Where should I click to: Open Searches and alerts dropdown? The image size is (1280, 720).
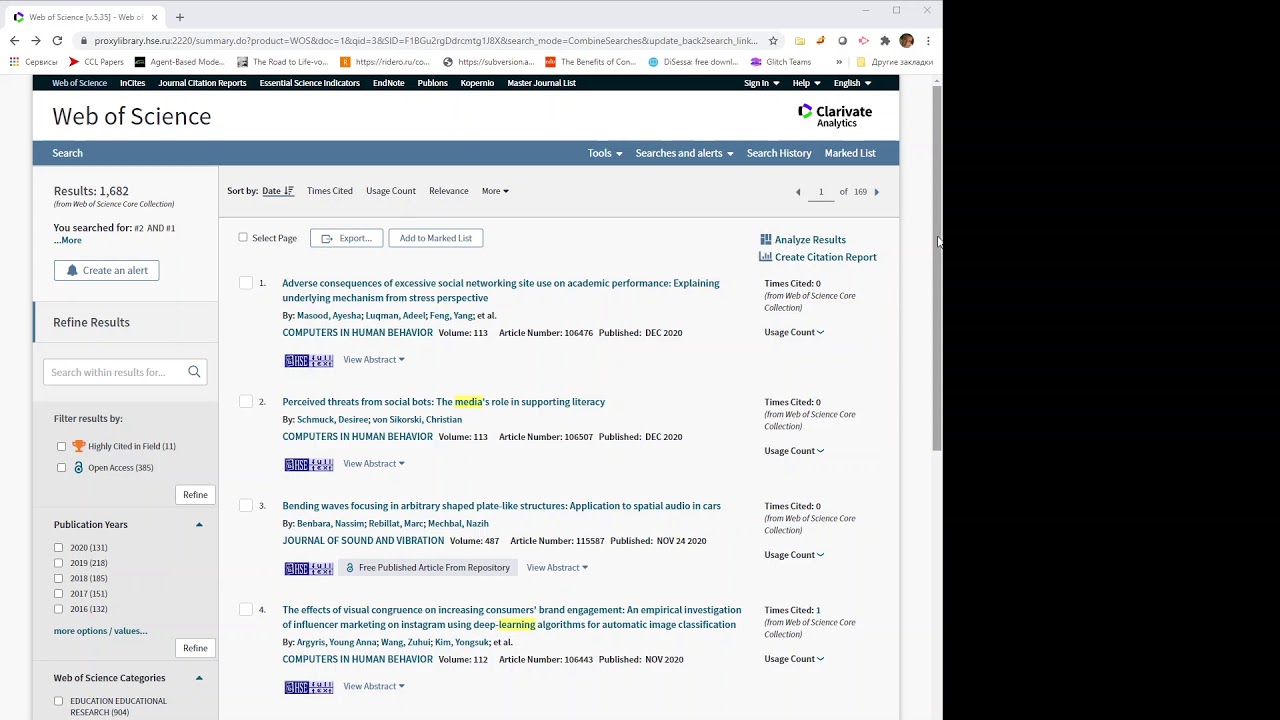(x=684, y=153)
